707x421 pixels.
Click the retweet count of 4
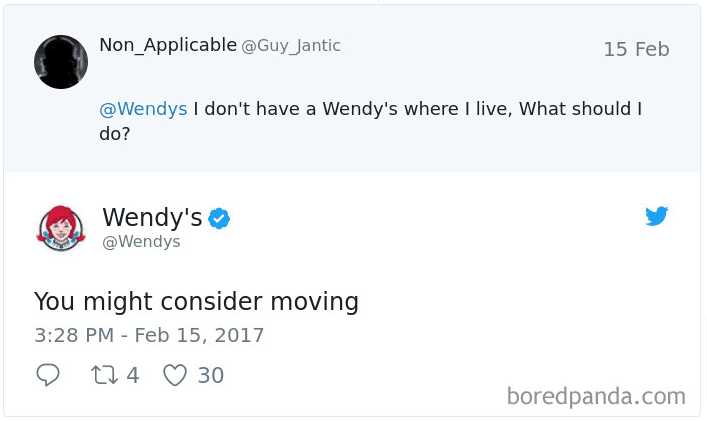pos(132,375)
